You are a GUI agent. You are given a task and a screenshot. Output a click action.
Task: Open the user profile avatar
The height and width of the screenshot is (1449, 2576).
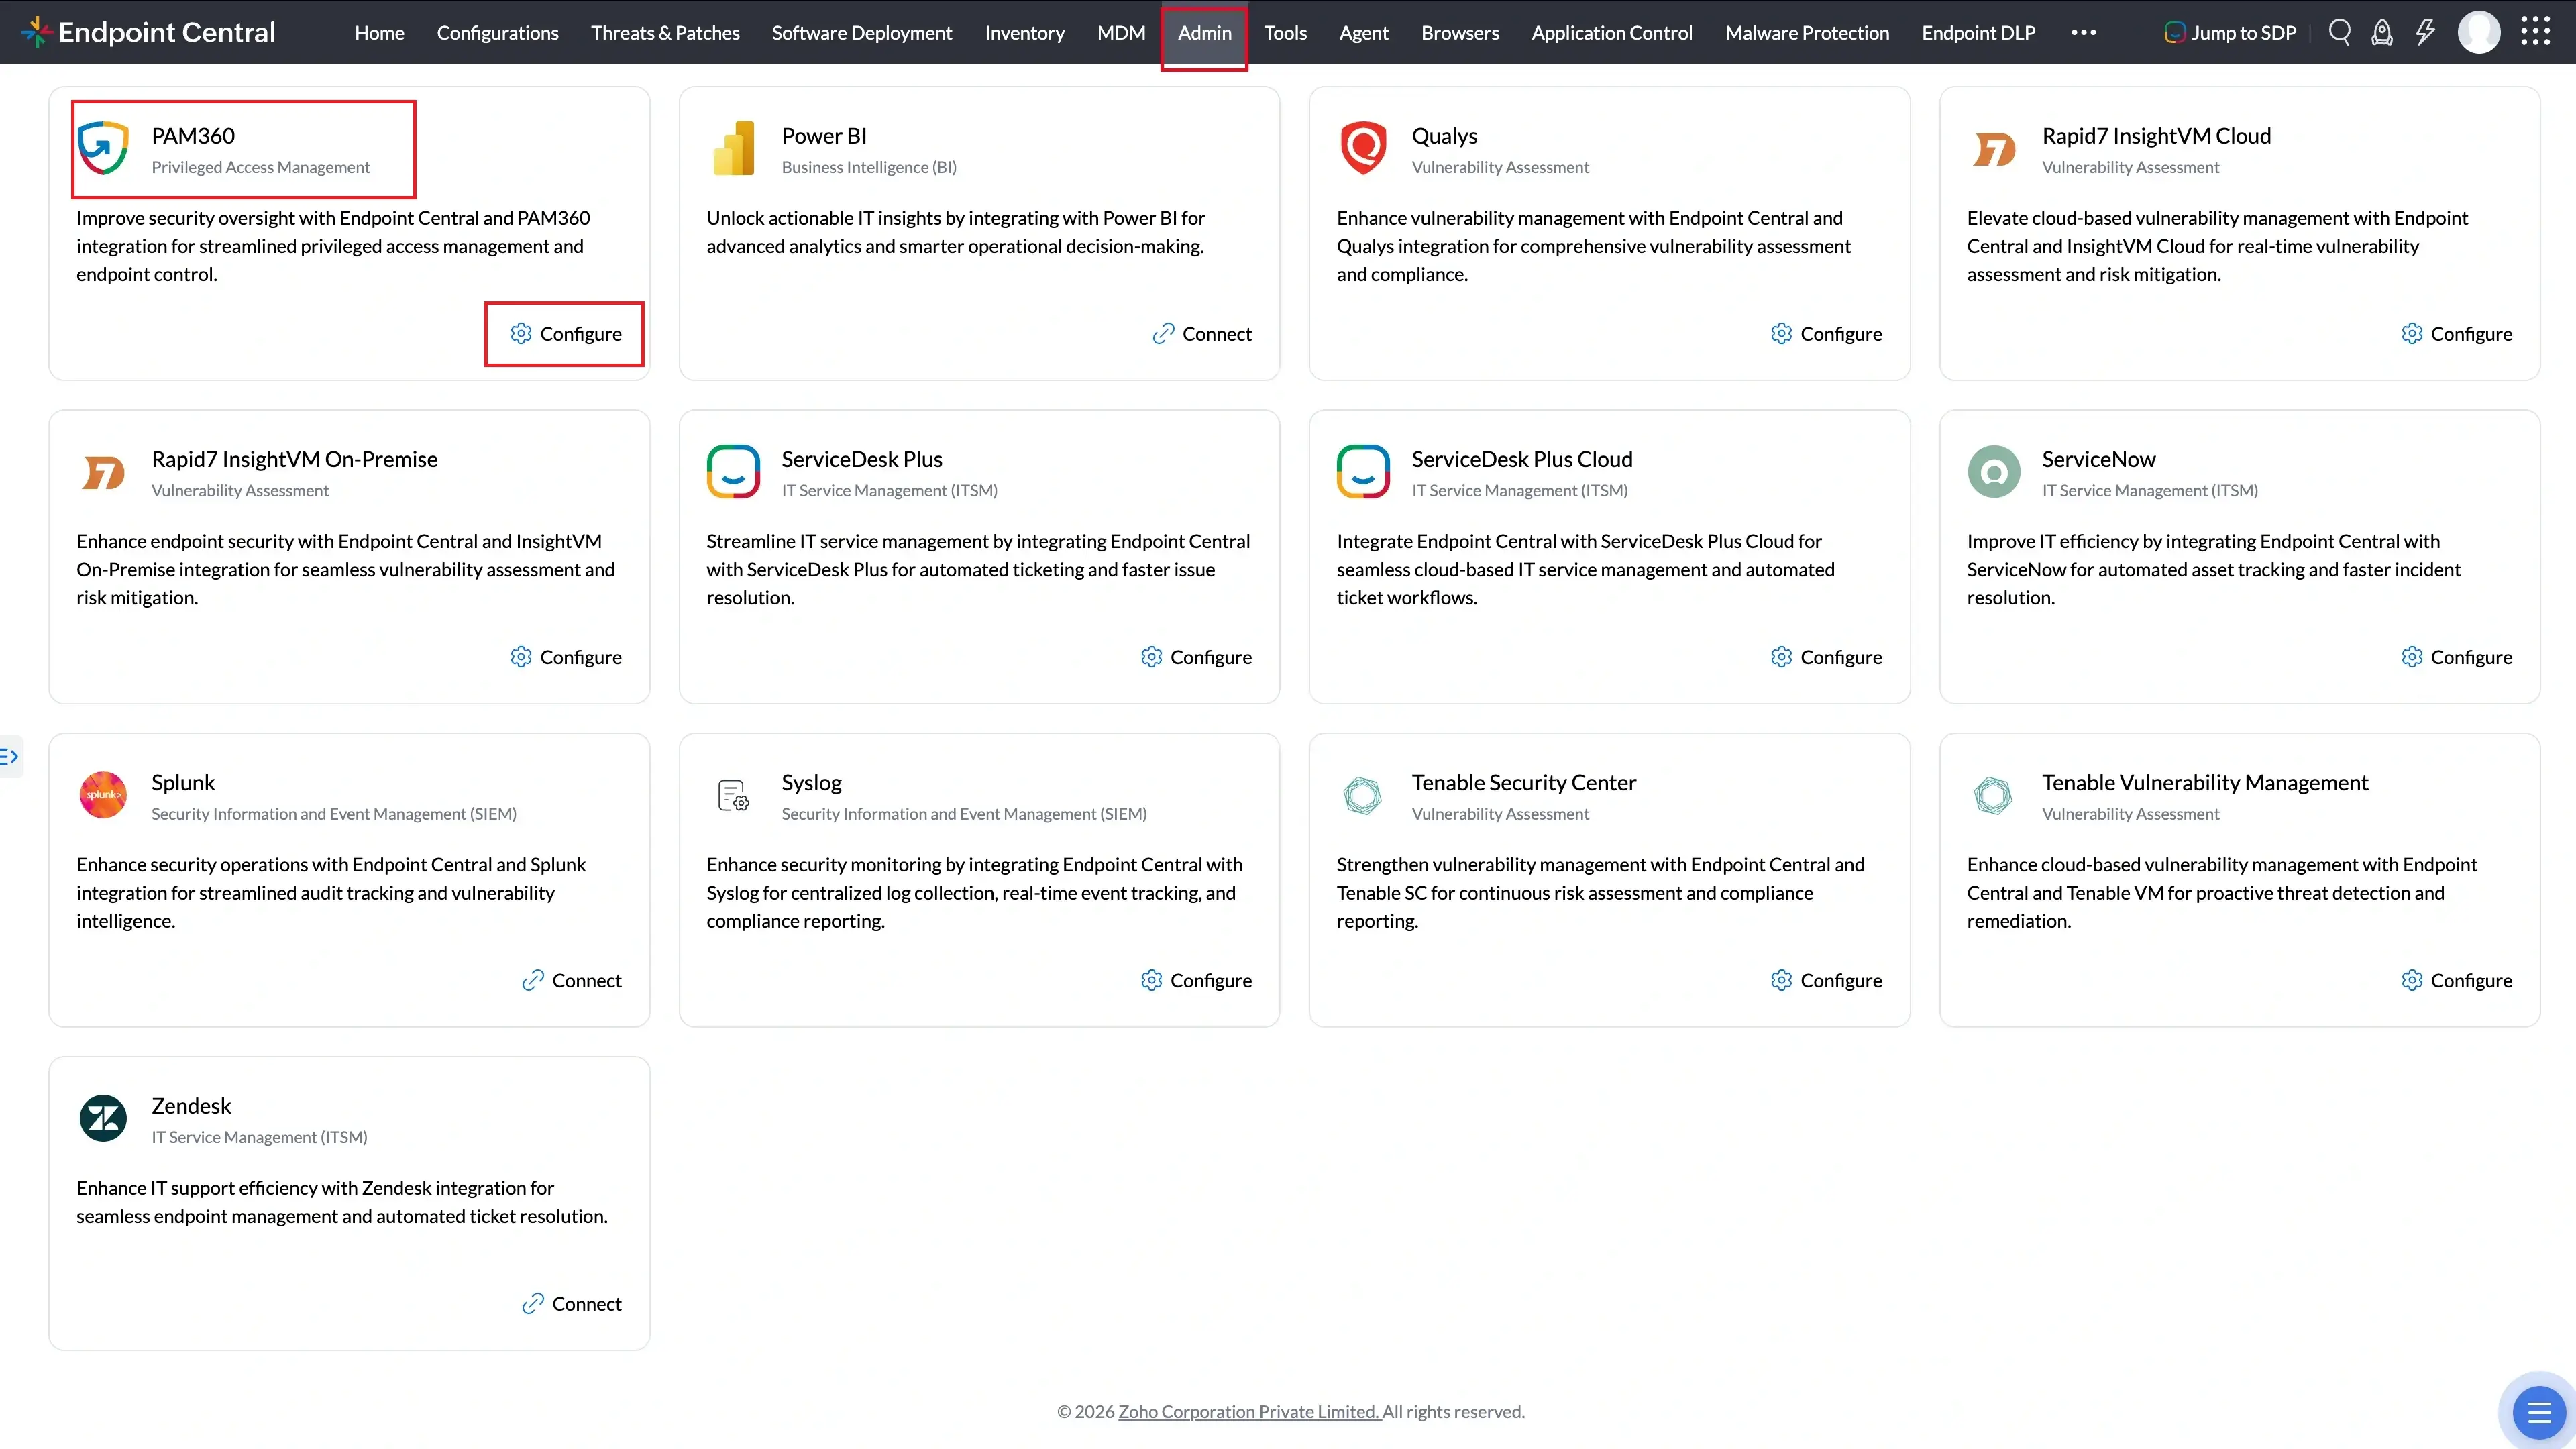tap(2479, 32)
